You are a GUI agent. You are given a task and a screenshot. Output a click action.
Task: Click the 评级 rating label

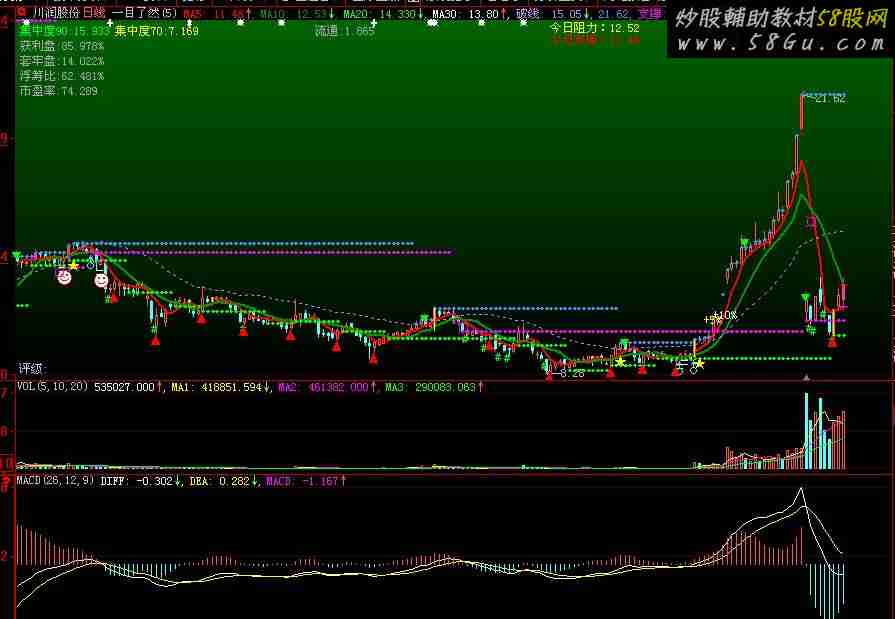(34, 368)
